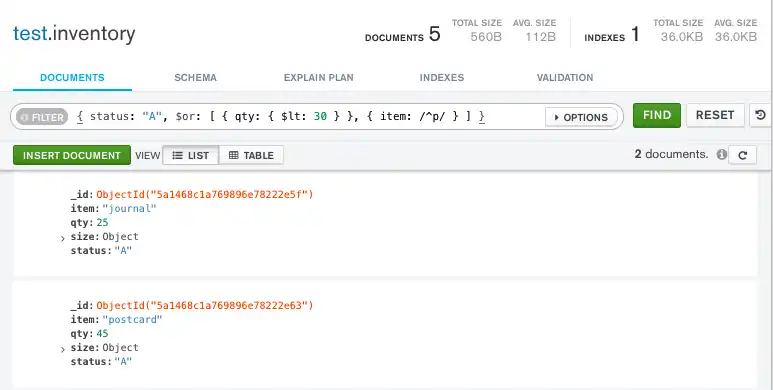This screenshot has height=390, width=773.
Task: Open the SCHEMA tab
Action: click(195, 78)
